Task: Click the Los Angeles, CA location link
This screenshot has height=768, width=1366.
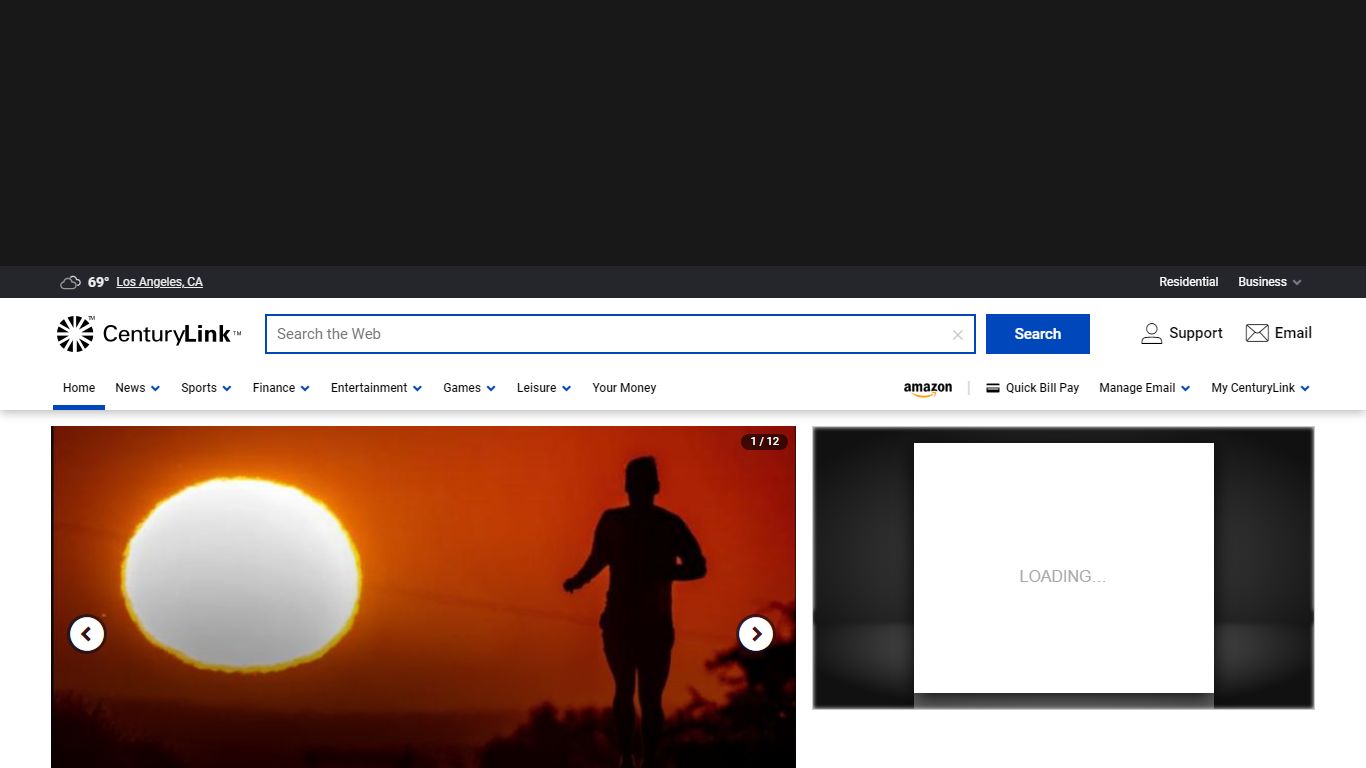Action: pos(159,282)
